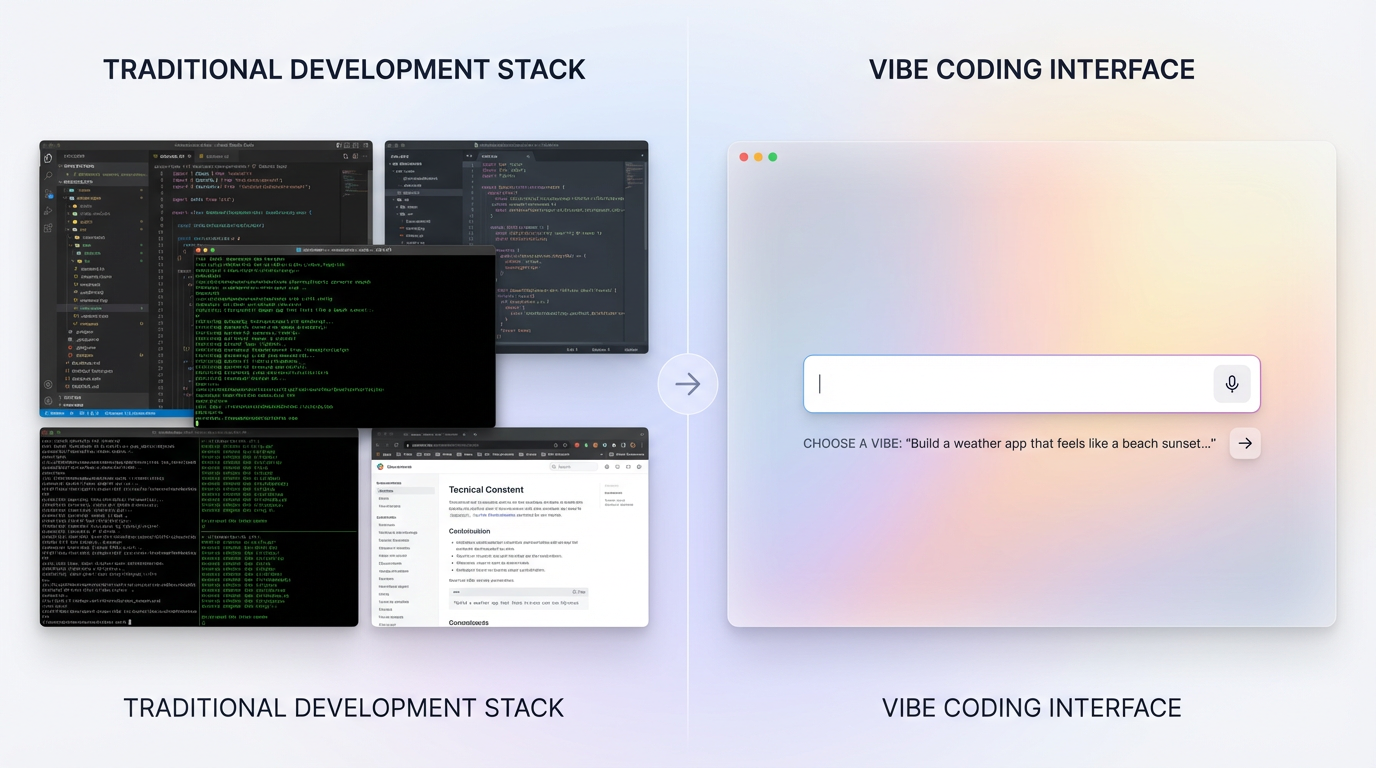Activate the microphone icon in the vibe input box
1376x768 pixels.
tap(1231, 384)
